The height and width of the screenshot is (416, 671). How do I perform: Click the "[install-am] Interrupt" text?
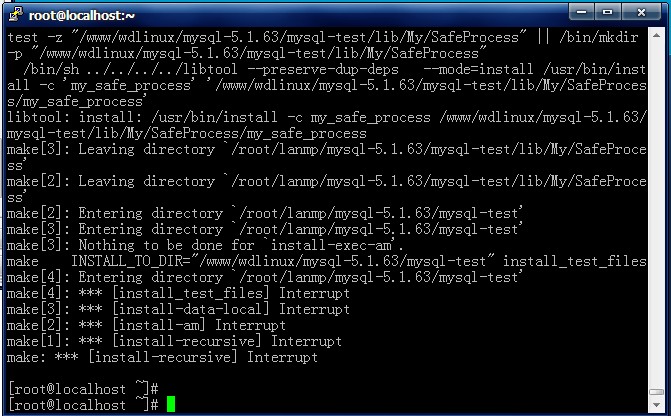tap(199, 325)
